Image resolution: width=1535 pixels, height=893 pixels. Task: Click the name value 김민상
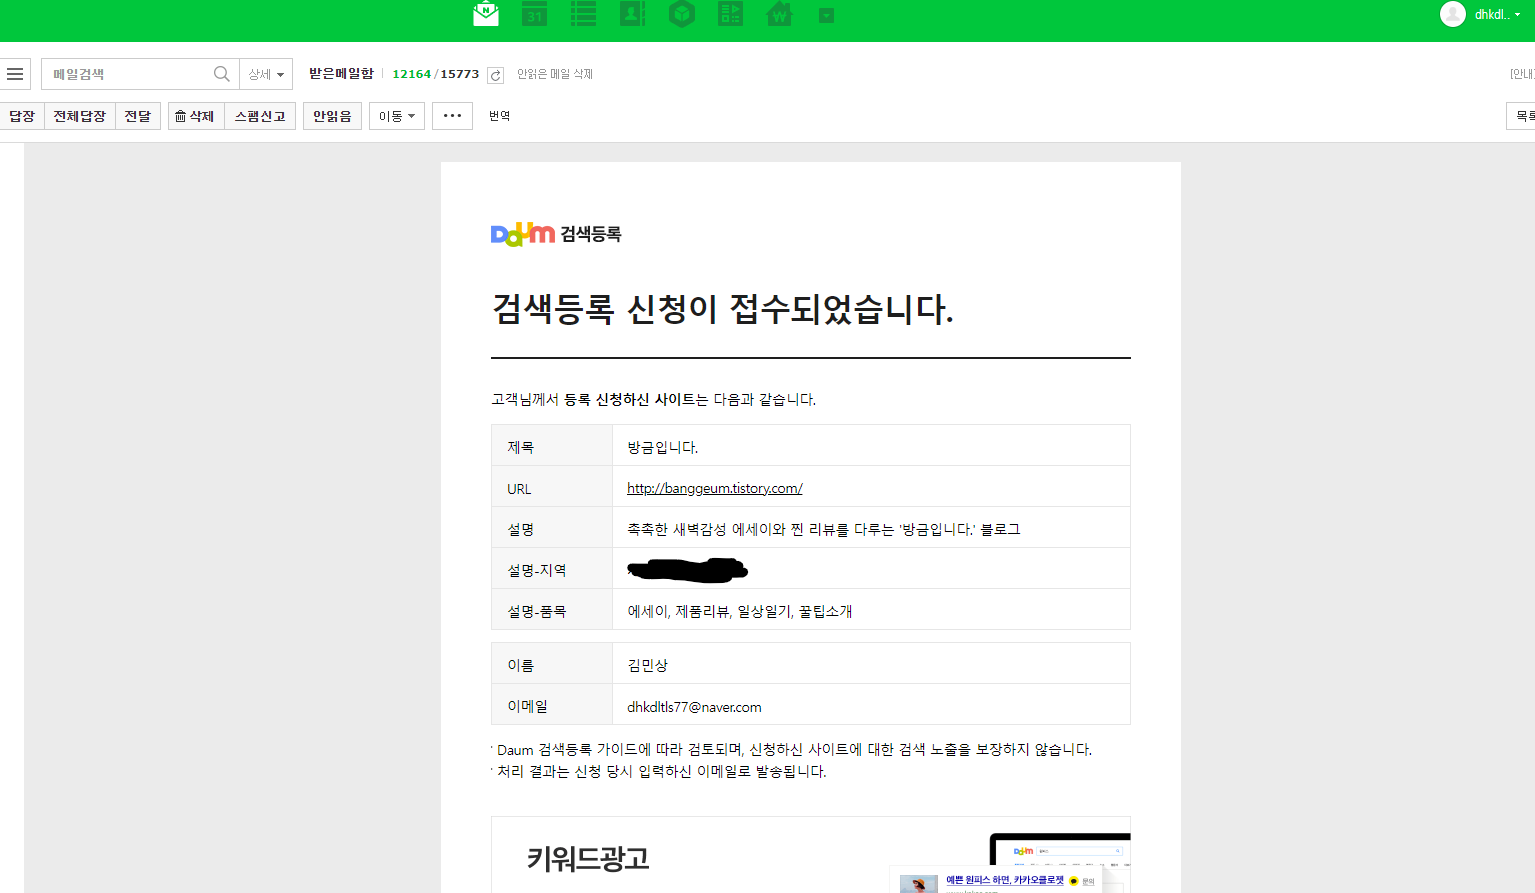(648, 665)
